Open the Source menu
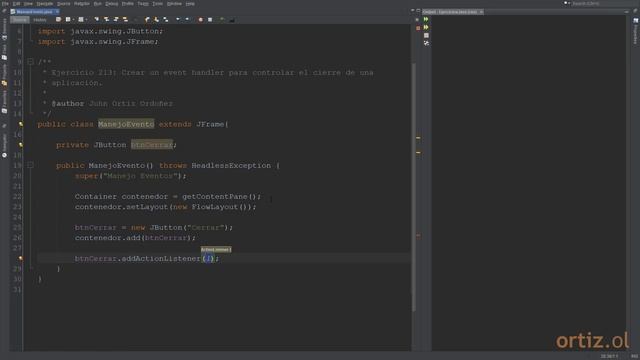The height and width of the screenshot is (360, 640). pos(63,4)
